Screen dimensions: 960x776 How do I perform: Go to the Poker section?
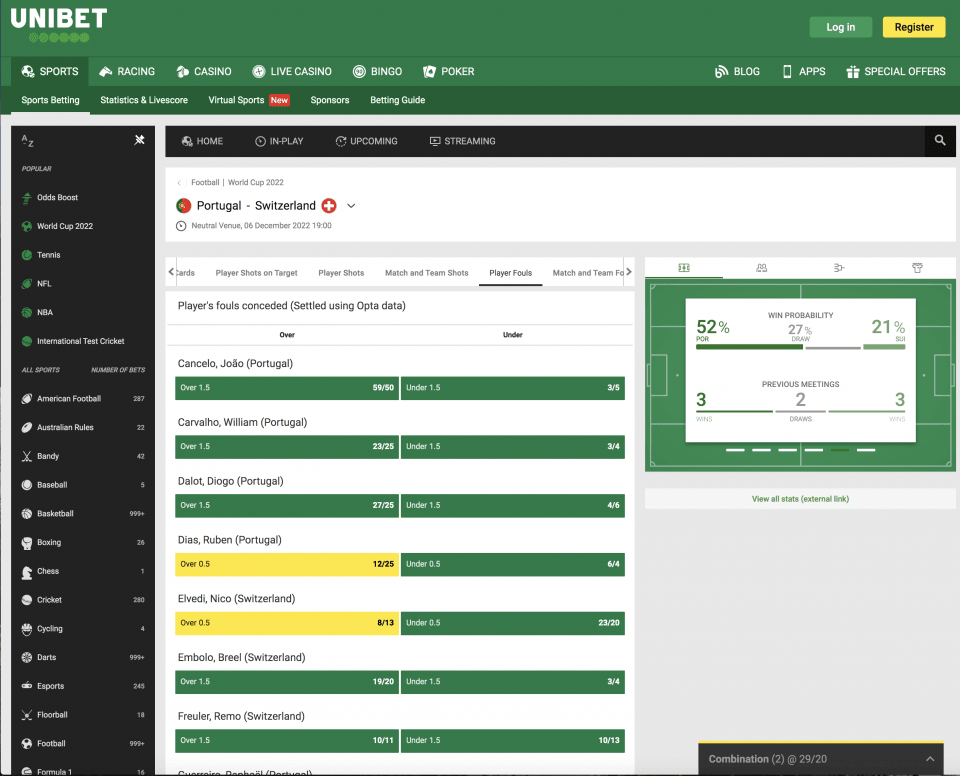click(449, 72)
